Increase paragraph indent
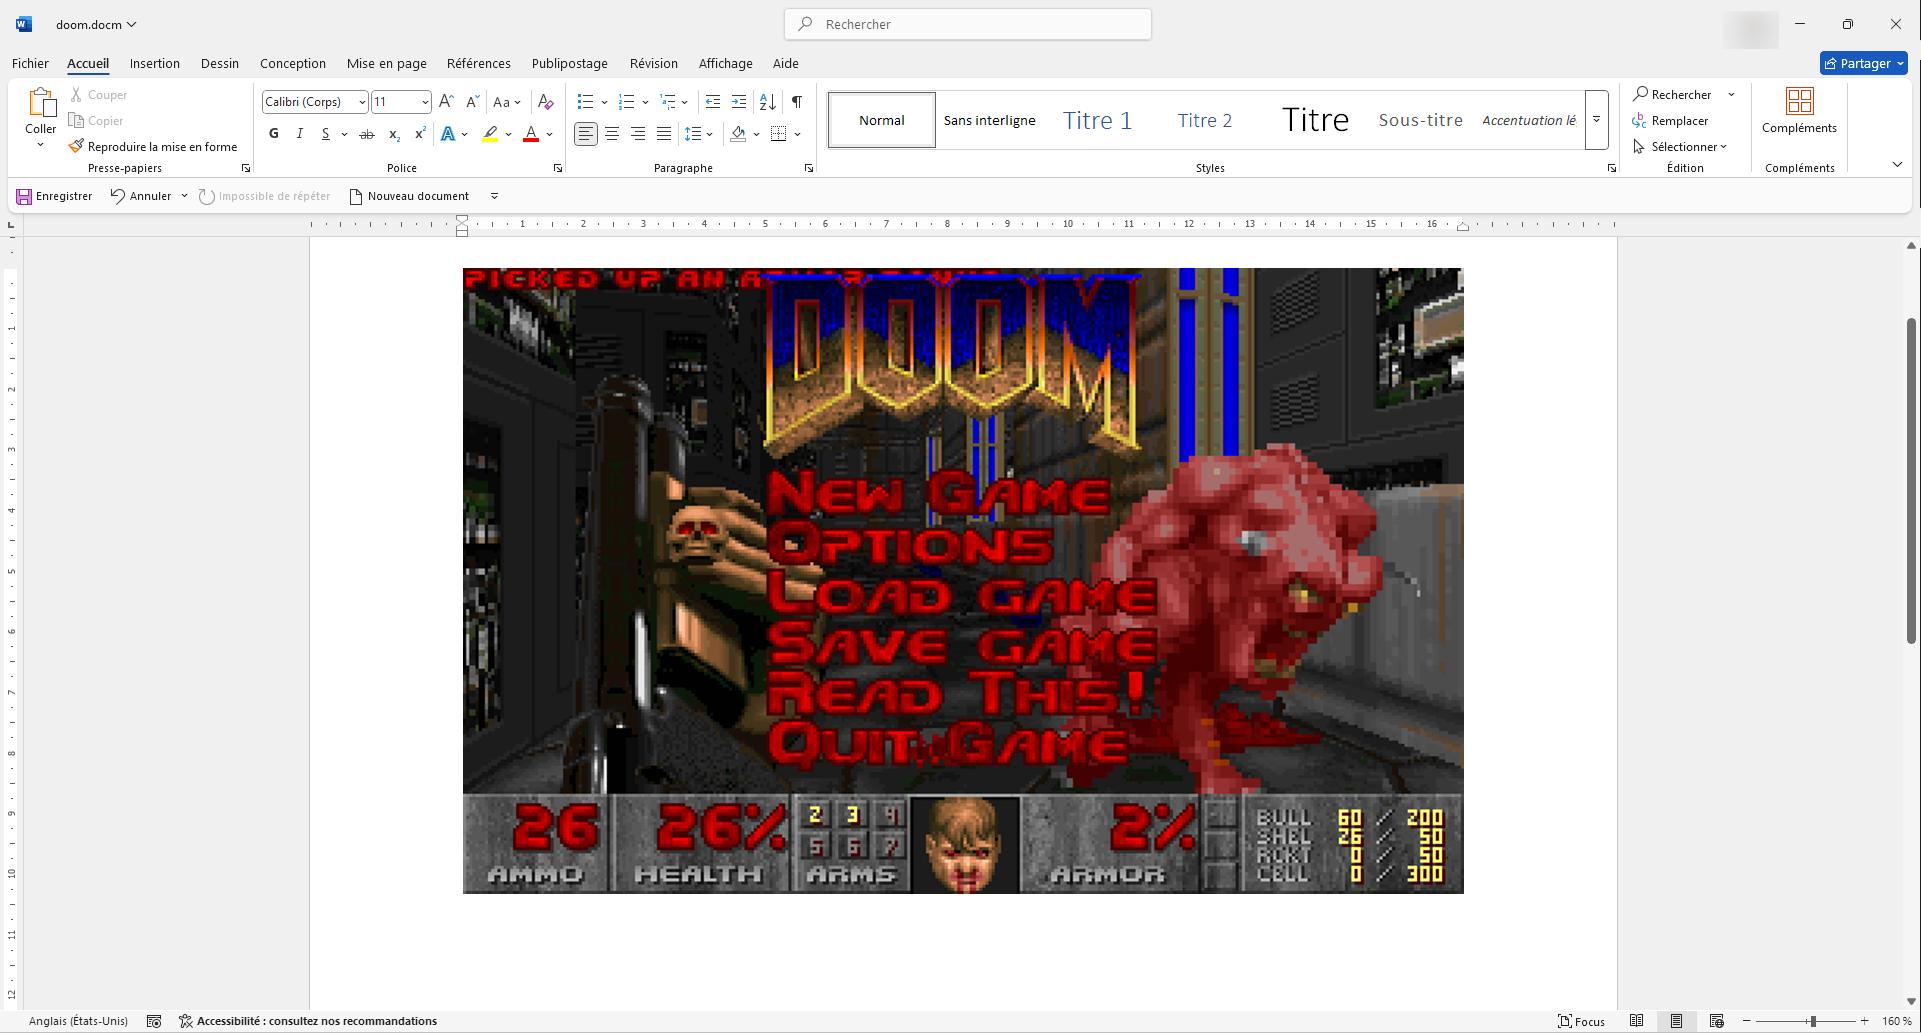 [739, 102]
